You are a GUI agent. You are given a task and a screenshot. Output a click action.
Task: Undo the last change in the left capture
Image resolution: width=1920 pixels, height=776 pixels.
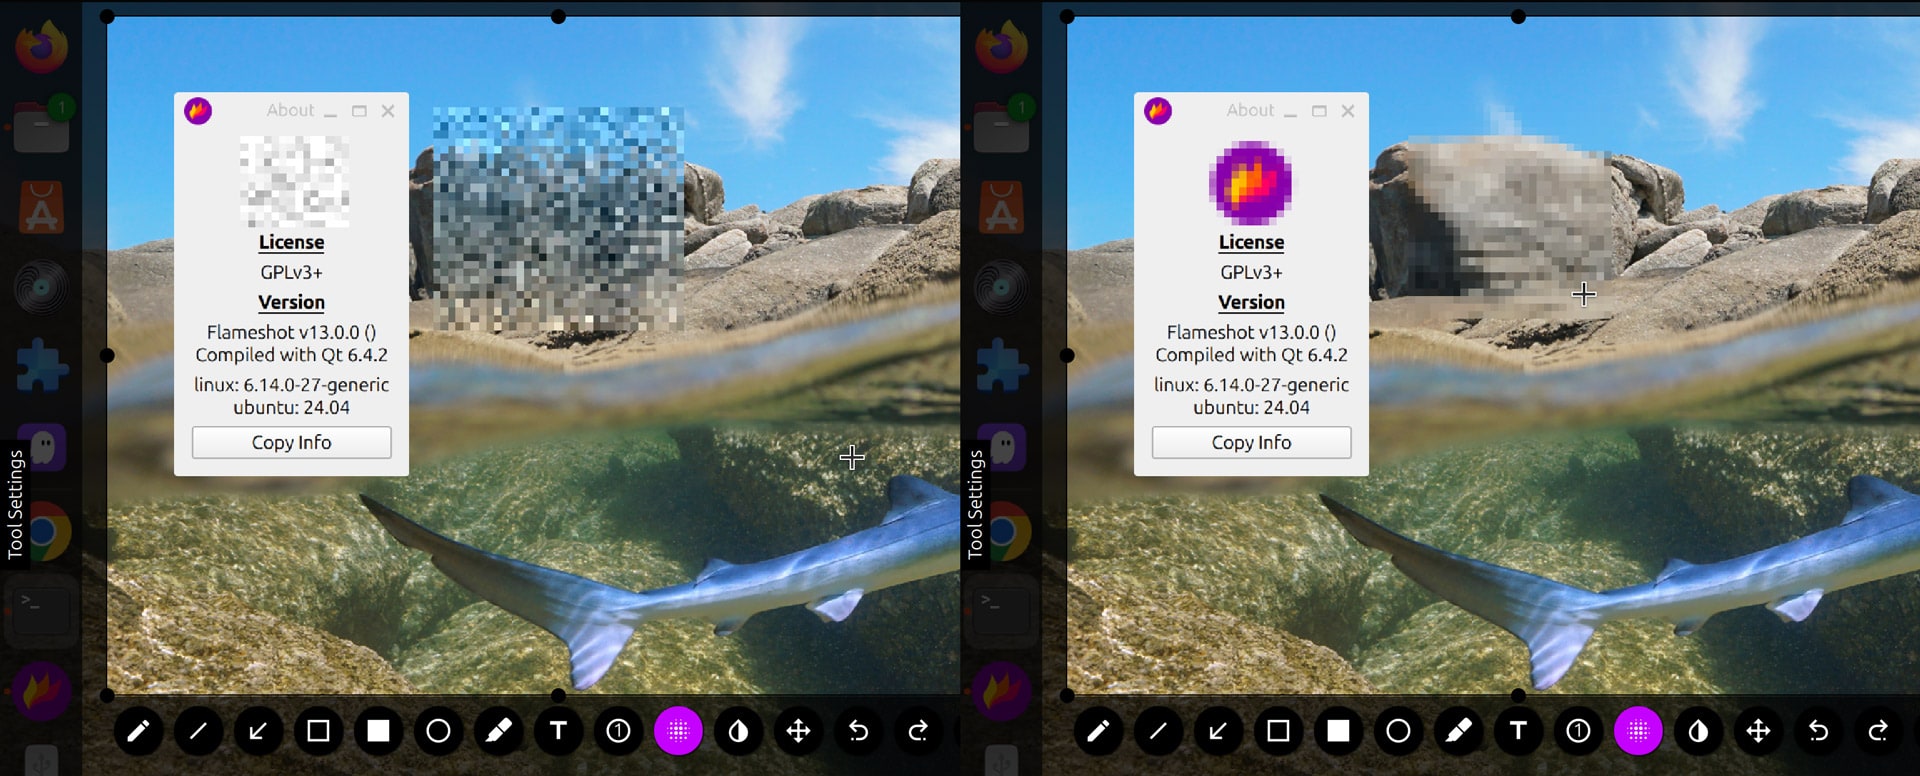click(858, 731)
